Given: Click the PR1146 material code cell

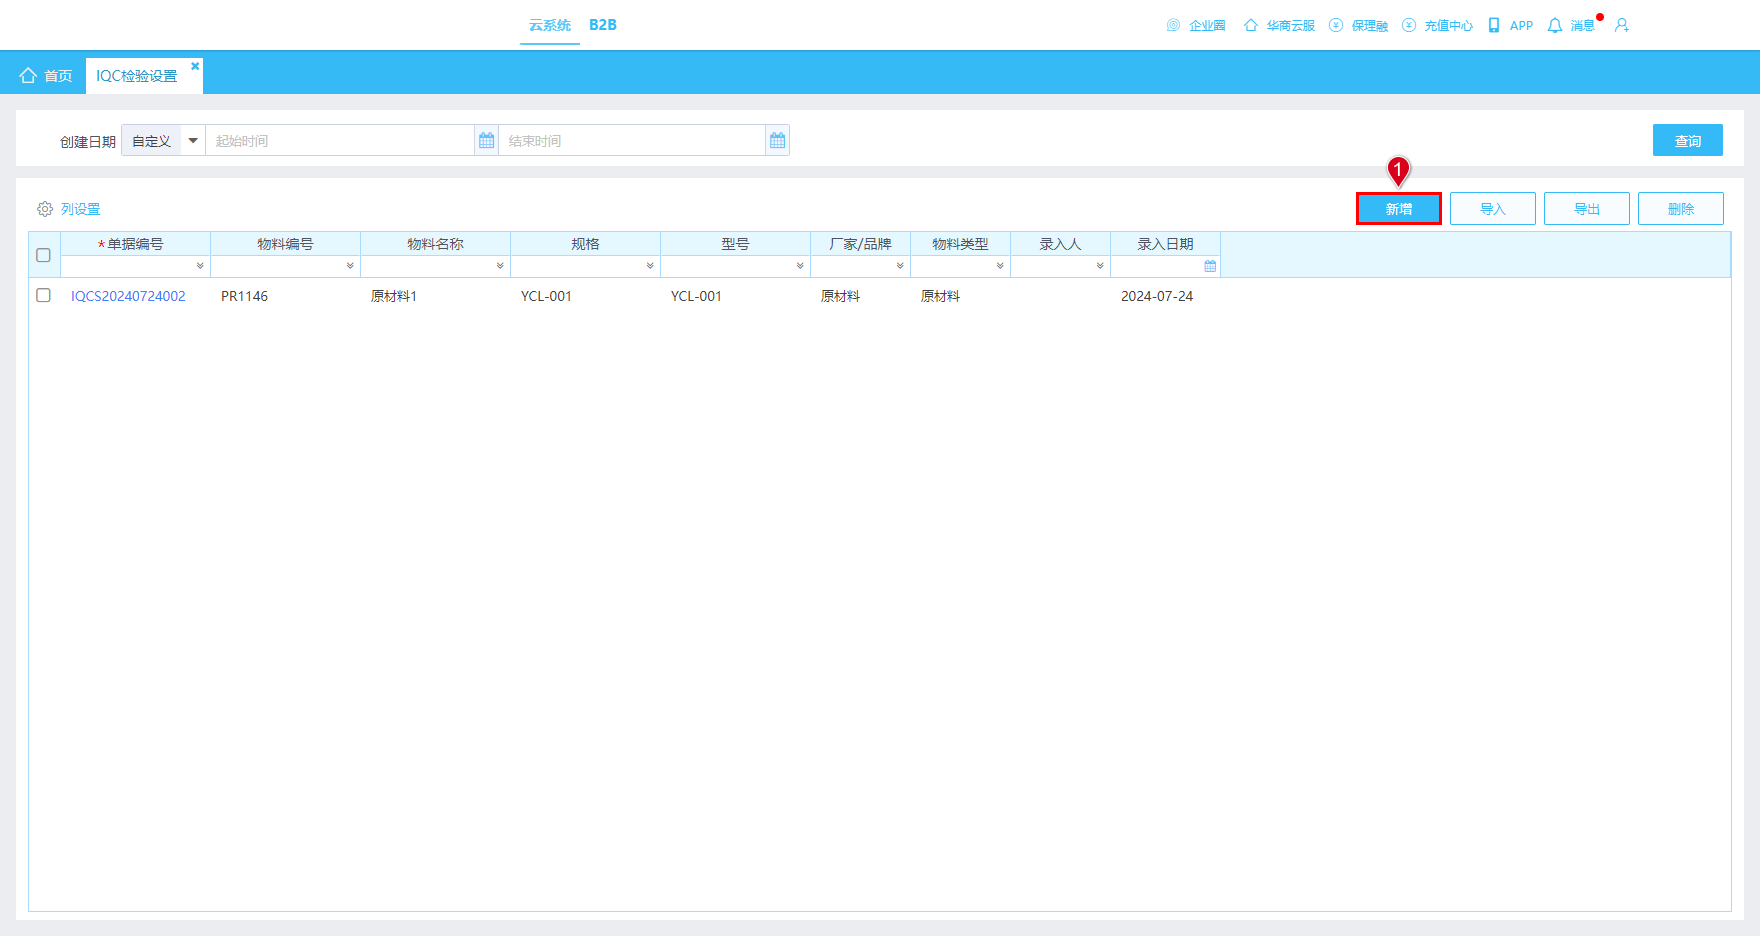Looking at the screenshot, I should pyautogui.click(x=244, y=296).
